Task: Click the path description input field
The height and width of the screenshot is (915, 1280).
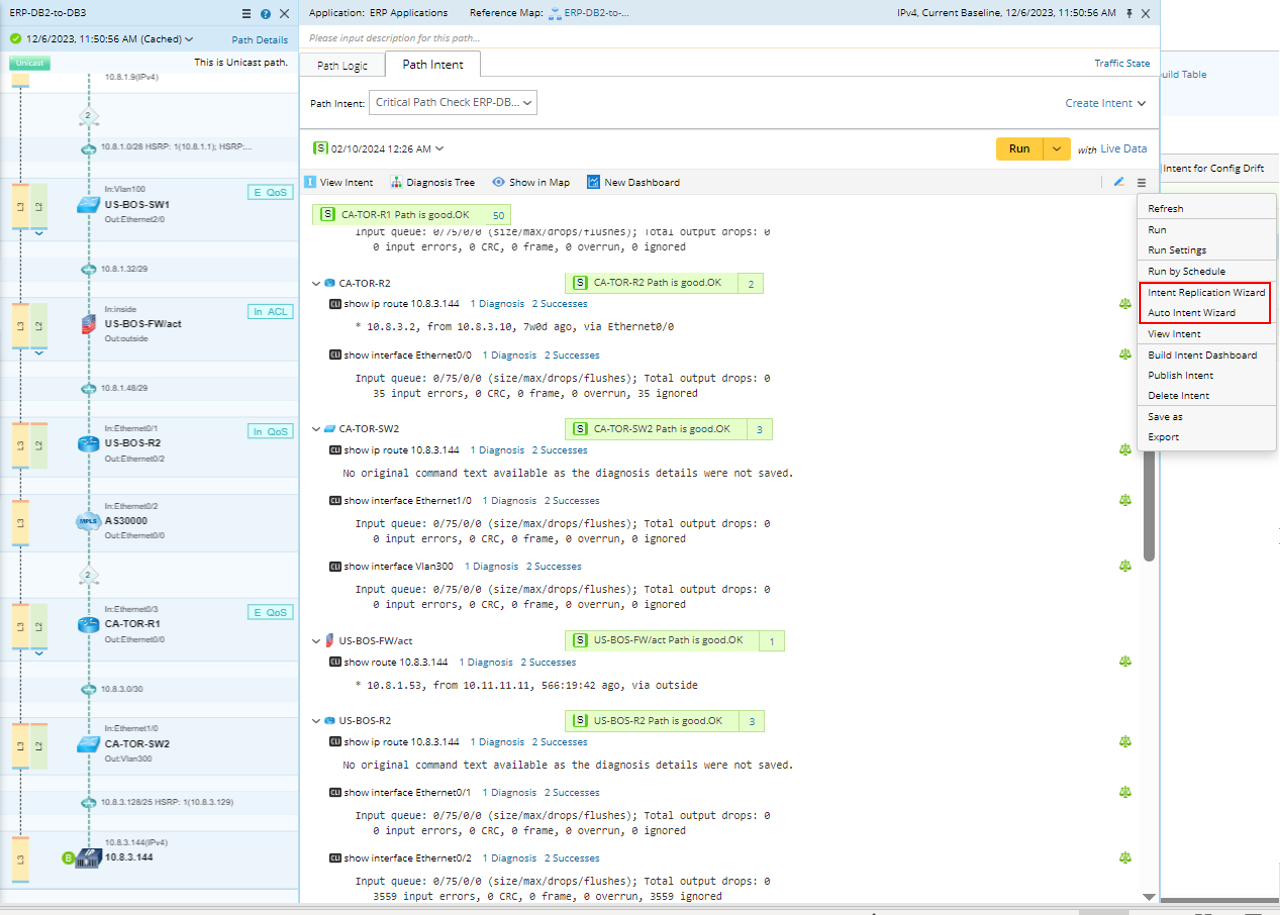Action: click(700, 38)
